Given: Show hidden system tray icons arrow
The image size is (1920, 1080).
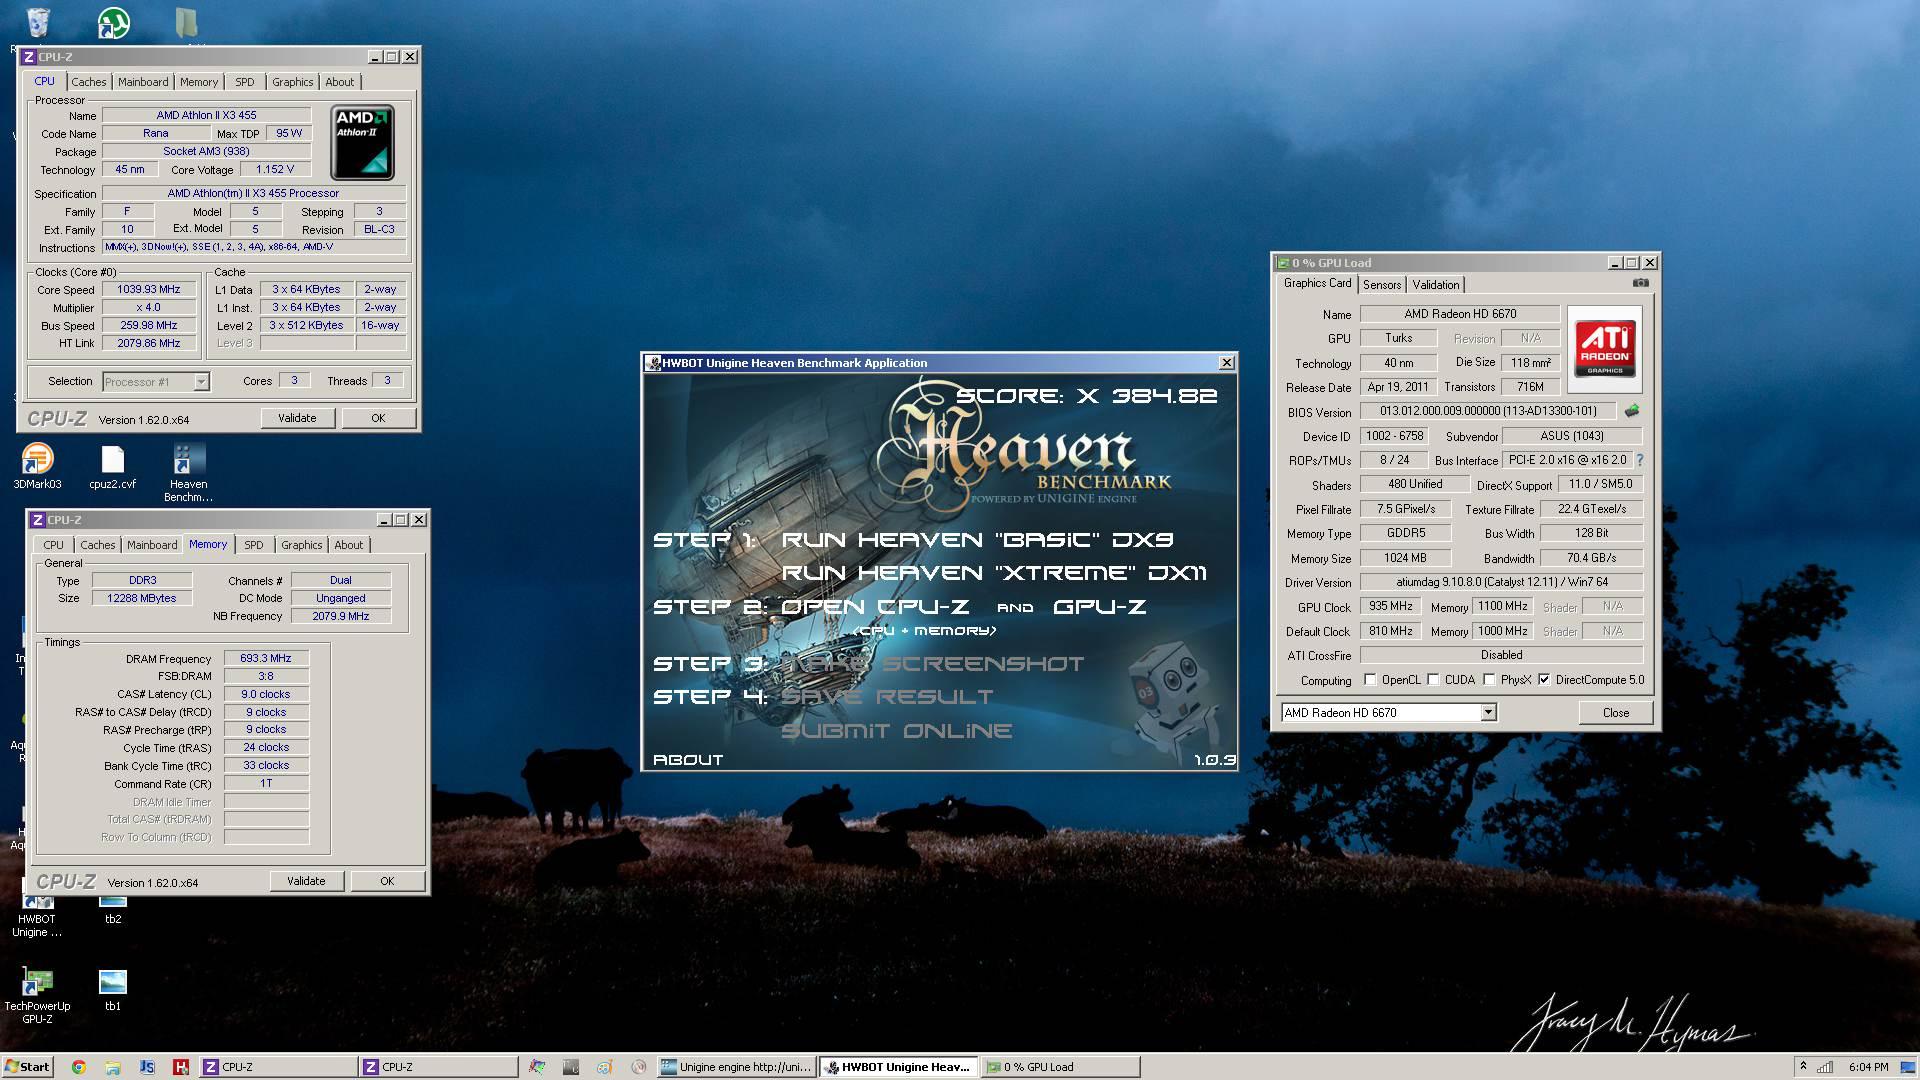Looking at the screenshot, I should point(1803,1066).
